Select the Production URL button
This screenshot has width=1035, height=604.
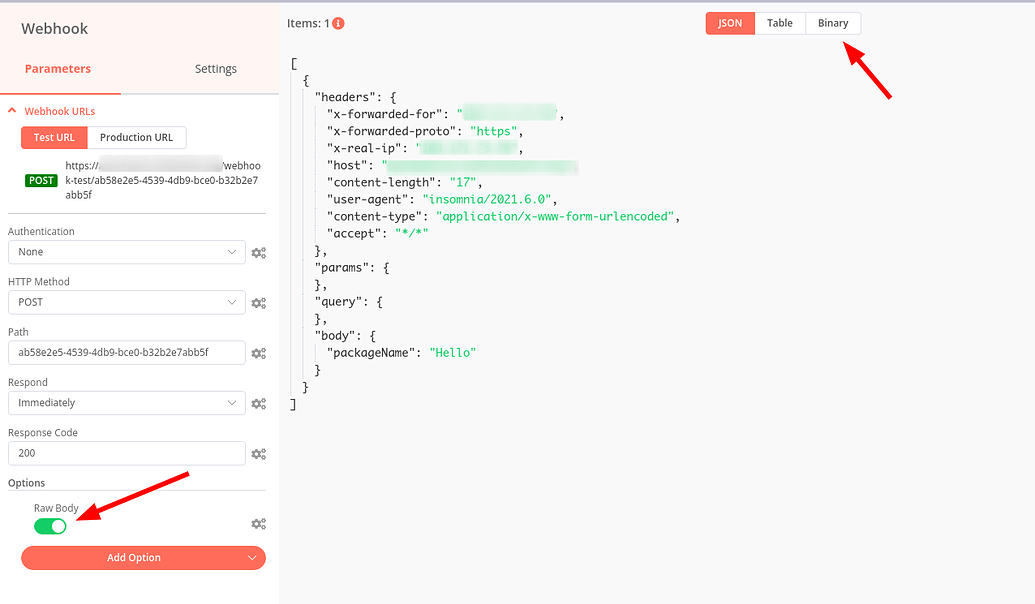point(136,137)
